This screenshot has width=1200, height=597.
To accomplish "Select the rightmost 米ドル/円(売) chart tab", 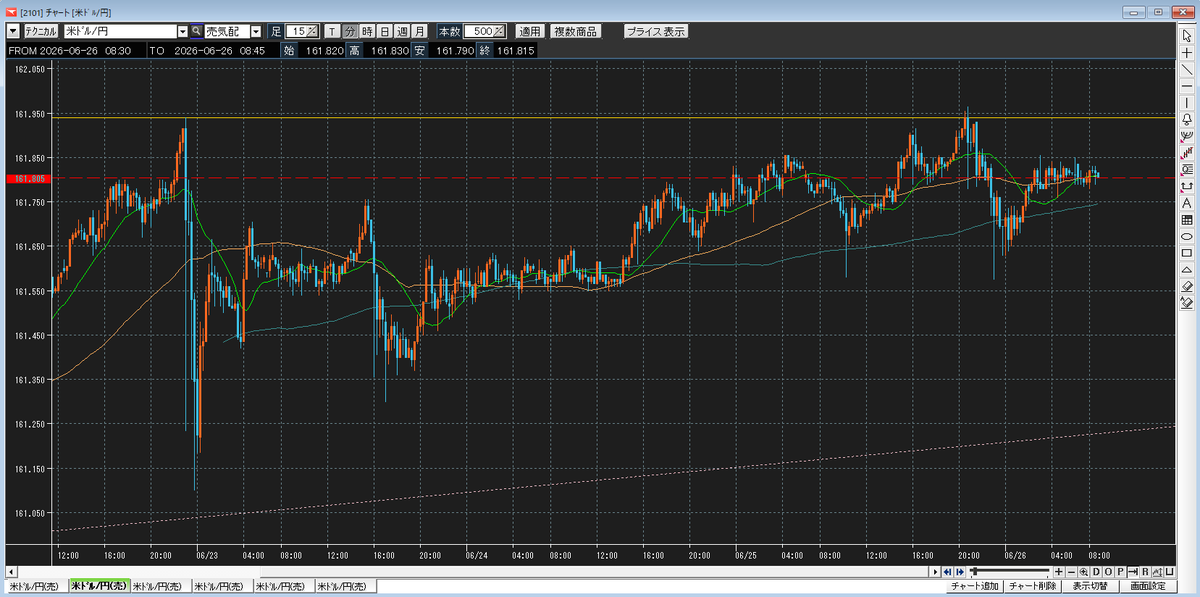I will click(345, 585).
